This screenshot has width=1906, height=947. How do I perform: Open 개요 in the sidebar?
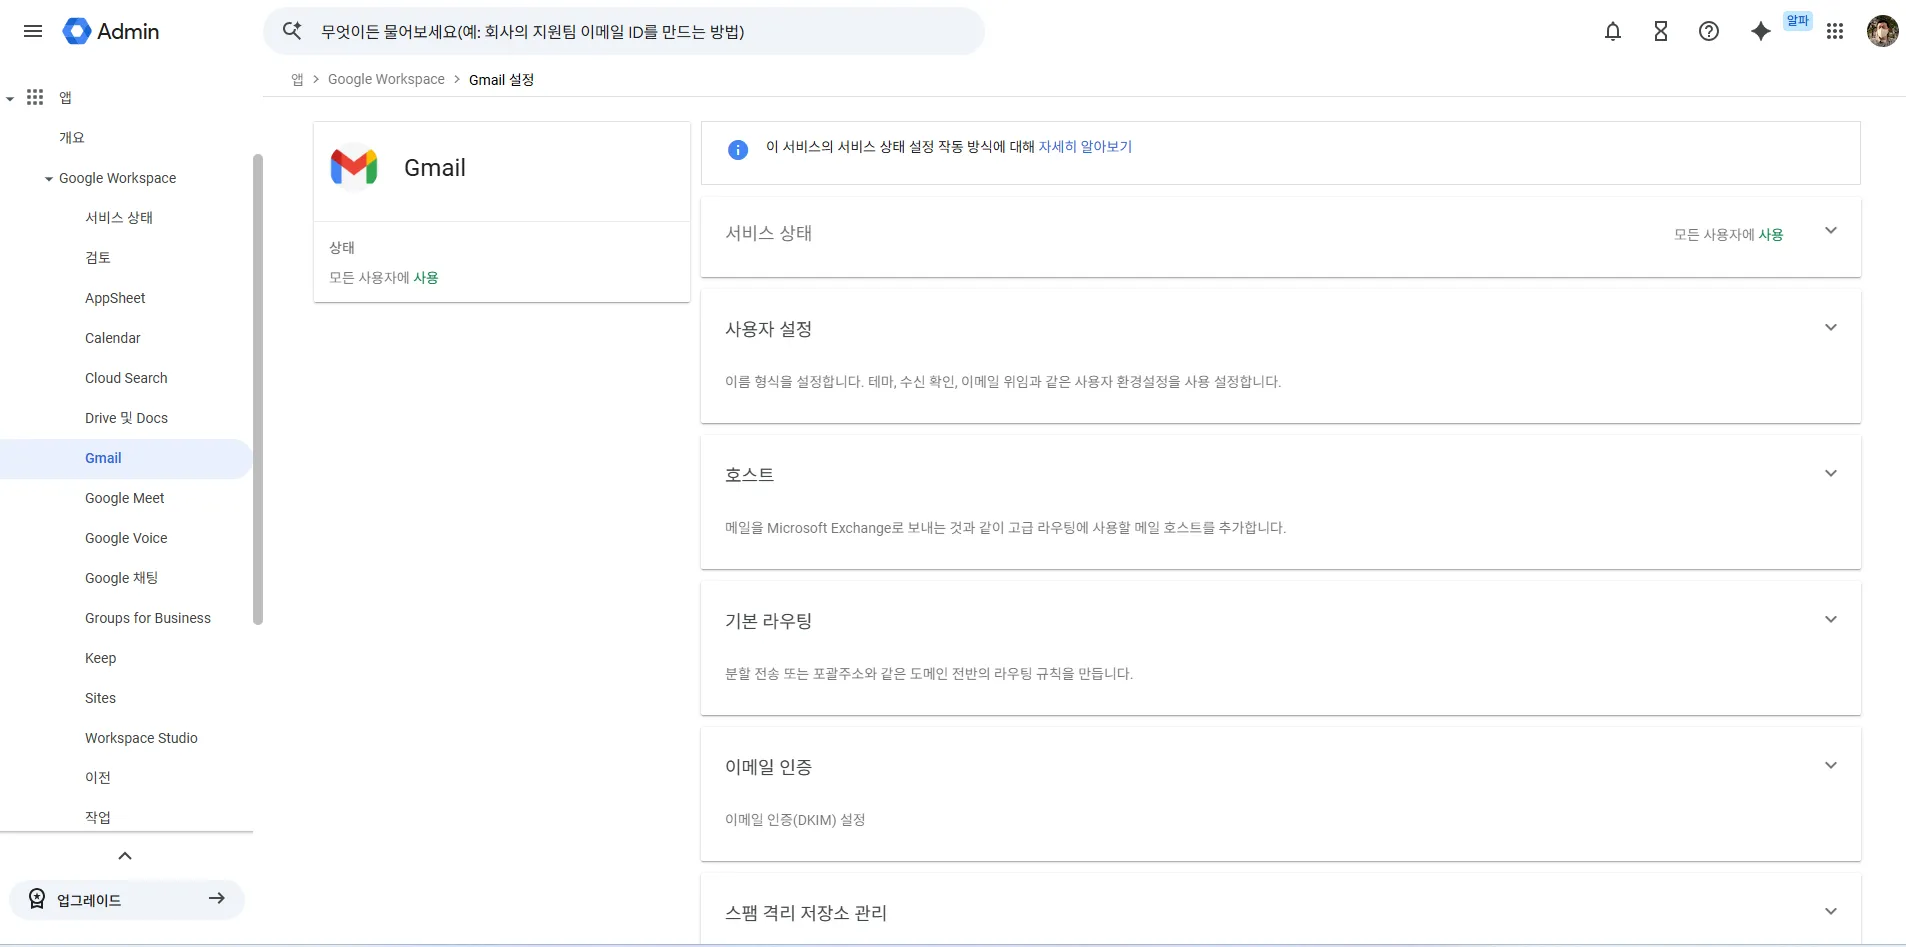[72, 138]
